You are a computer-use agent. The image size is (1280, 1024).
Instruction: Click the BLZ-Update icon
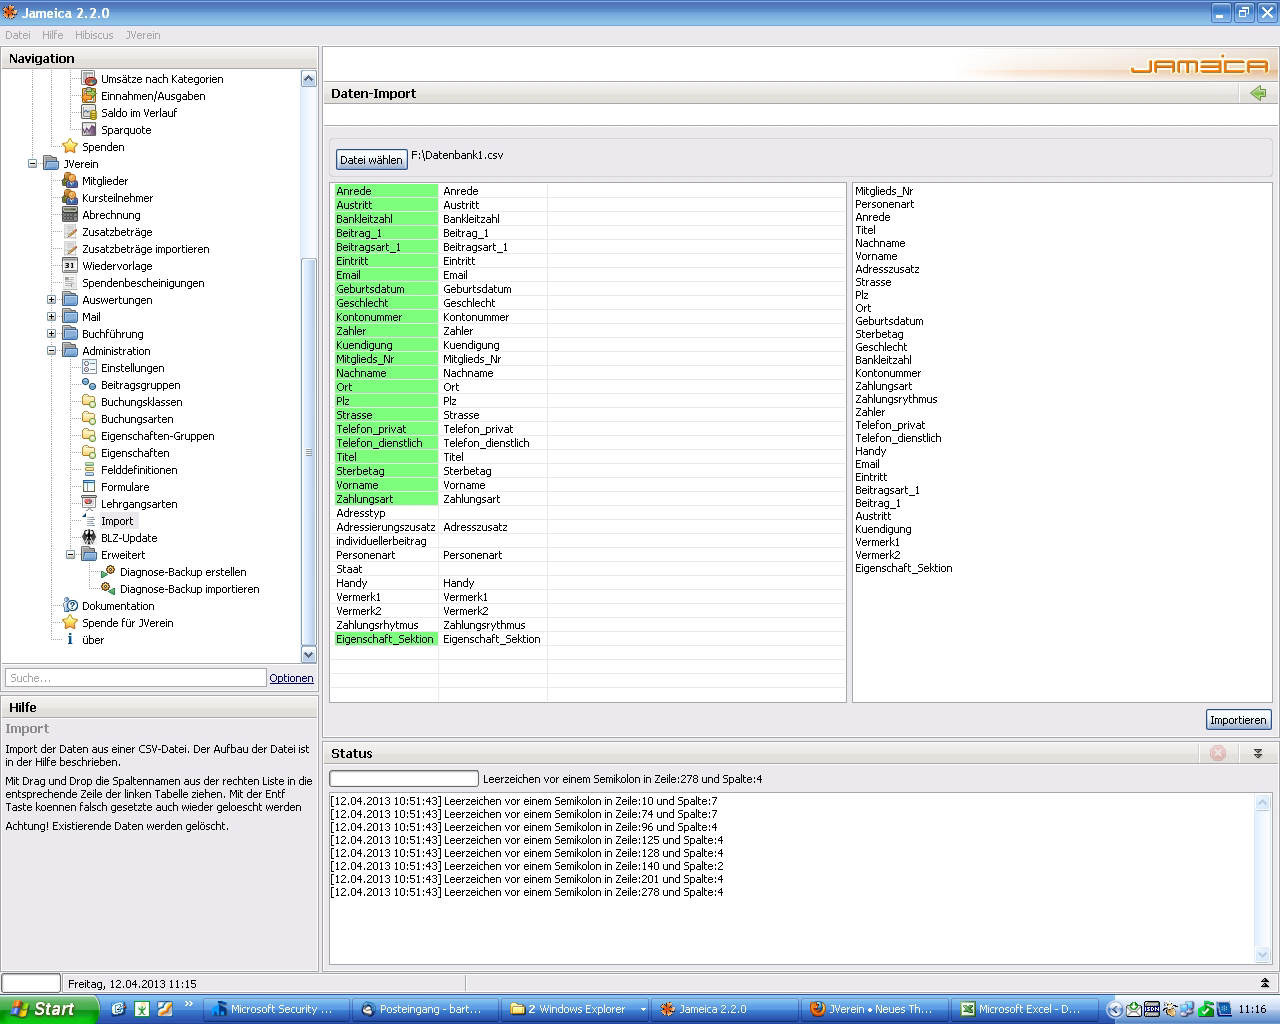[x=89, y=538]
